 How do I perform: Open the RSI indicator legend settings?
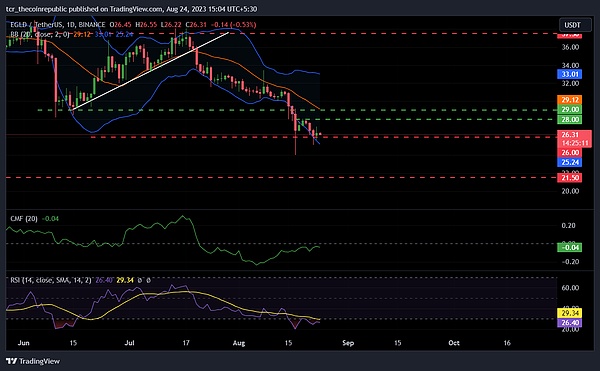[51, 280]
